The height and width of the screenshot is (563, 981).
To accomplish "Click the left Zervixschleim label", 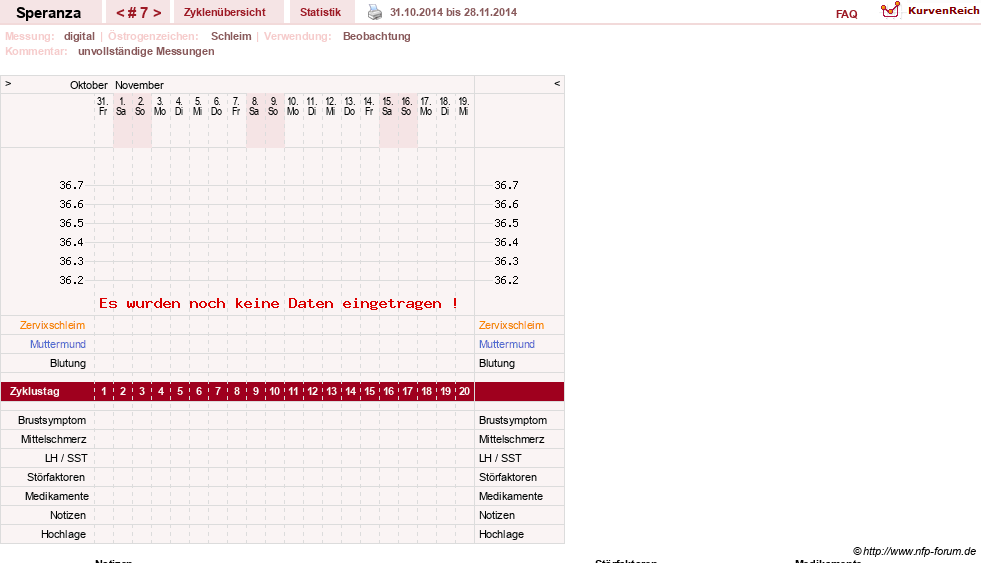I will pyautogui.click(x=53, y=325).
